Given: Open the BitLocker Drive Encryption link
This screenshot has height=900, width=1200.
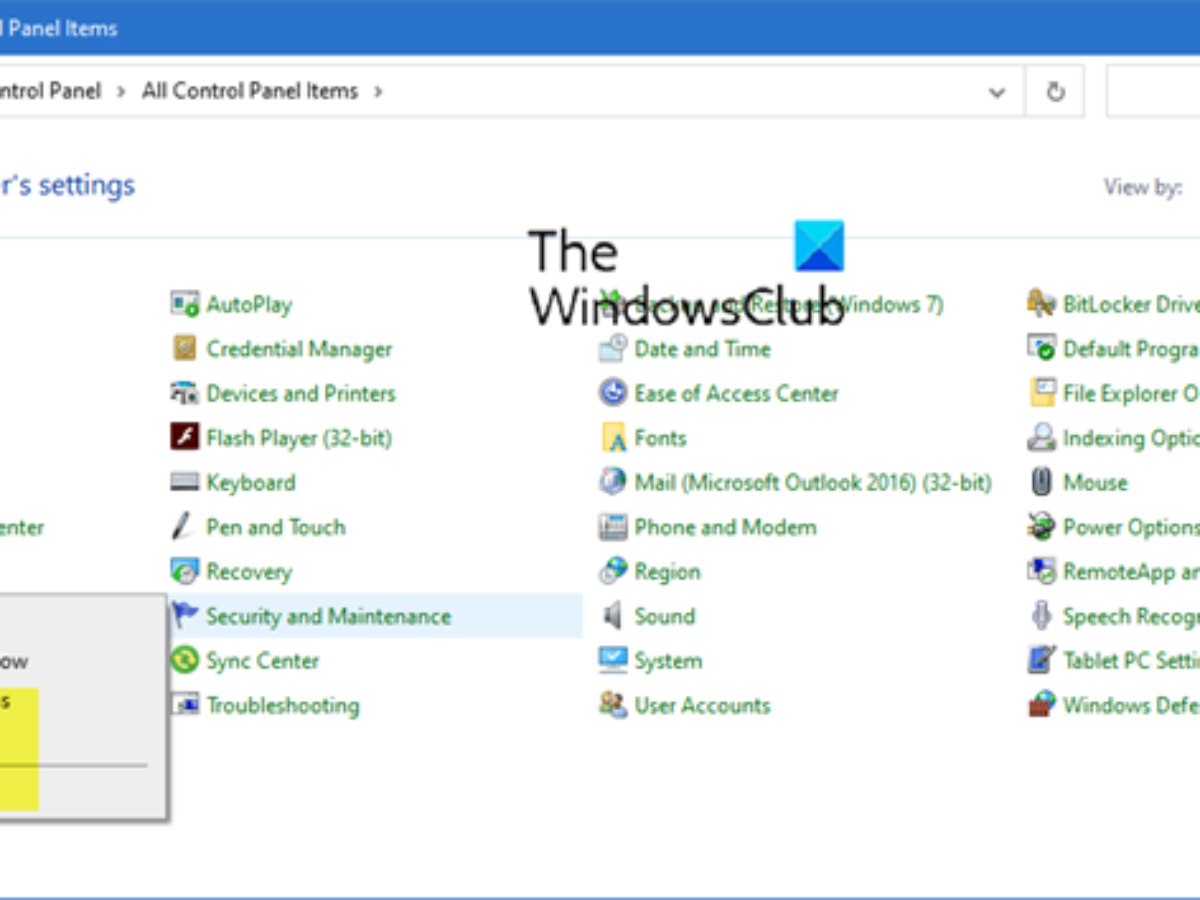Looking at the screenshot, I should click(1131, 304).
